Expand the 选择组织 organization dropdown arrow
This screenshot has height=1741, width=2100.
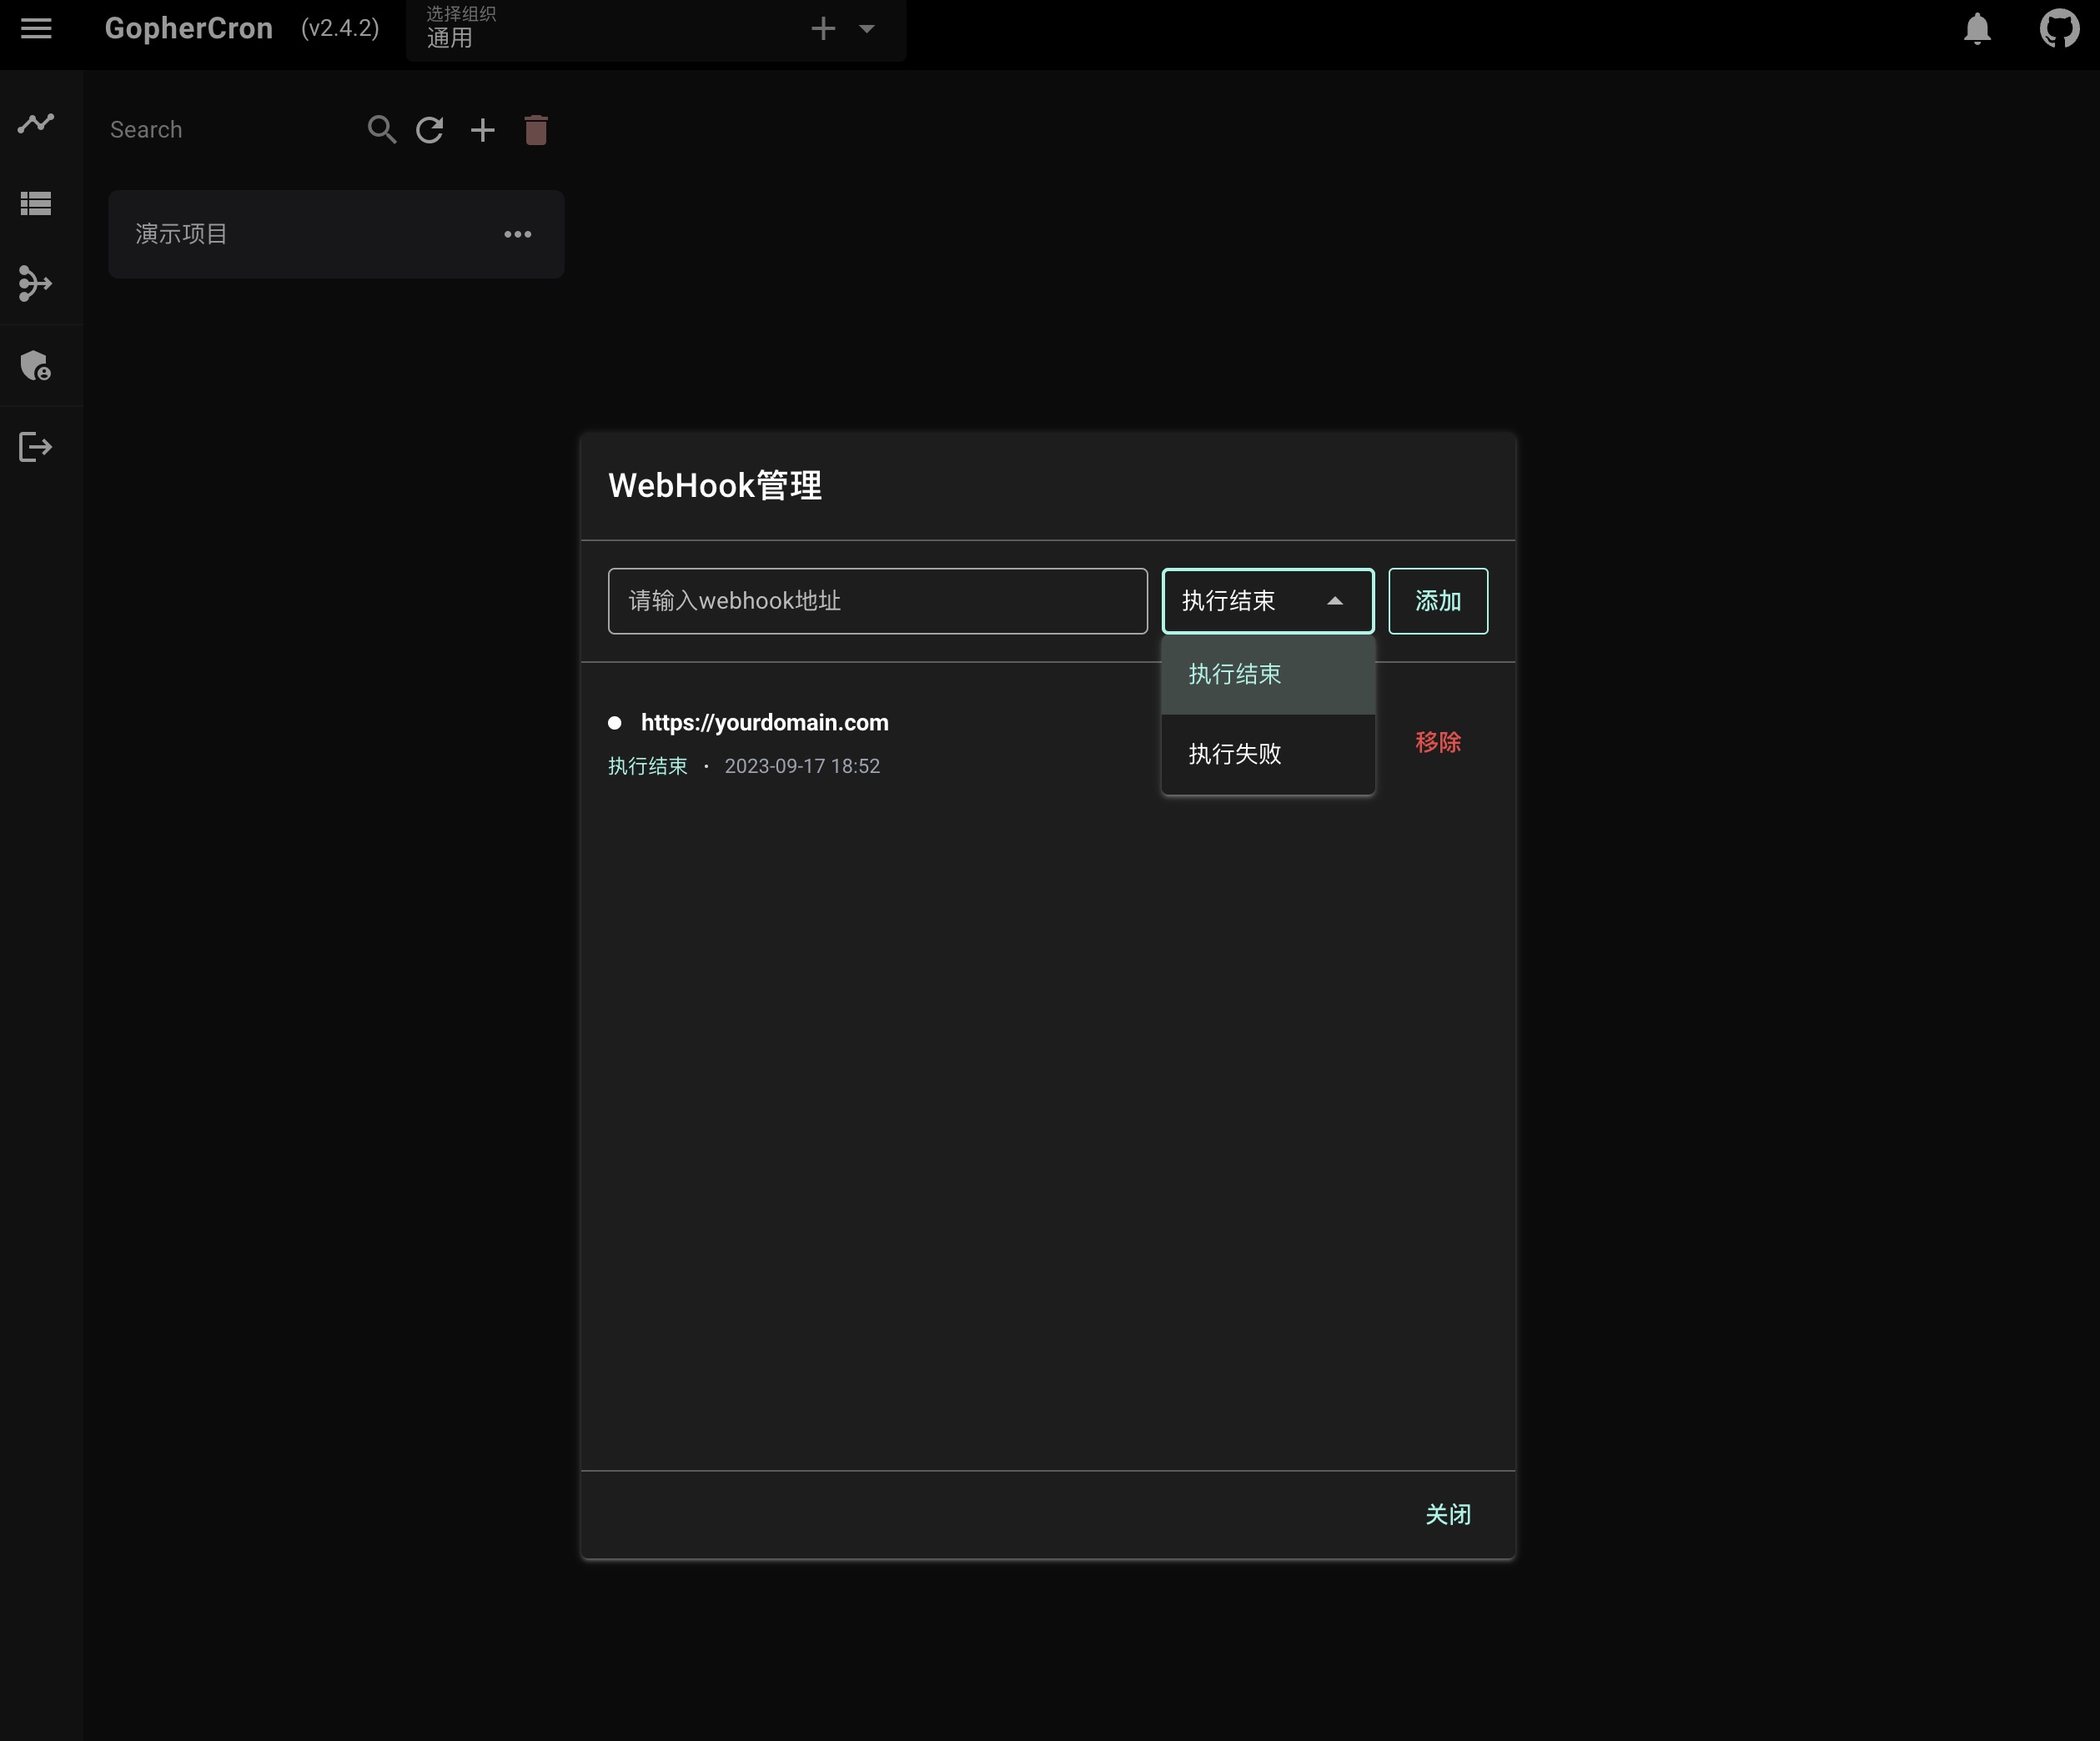tap(867, 28)
